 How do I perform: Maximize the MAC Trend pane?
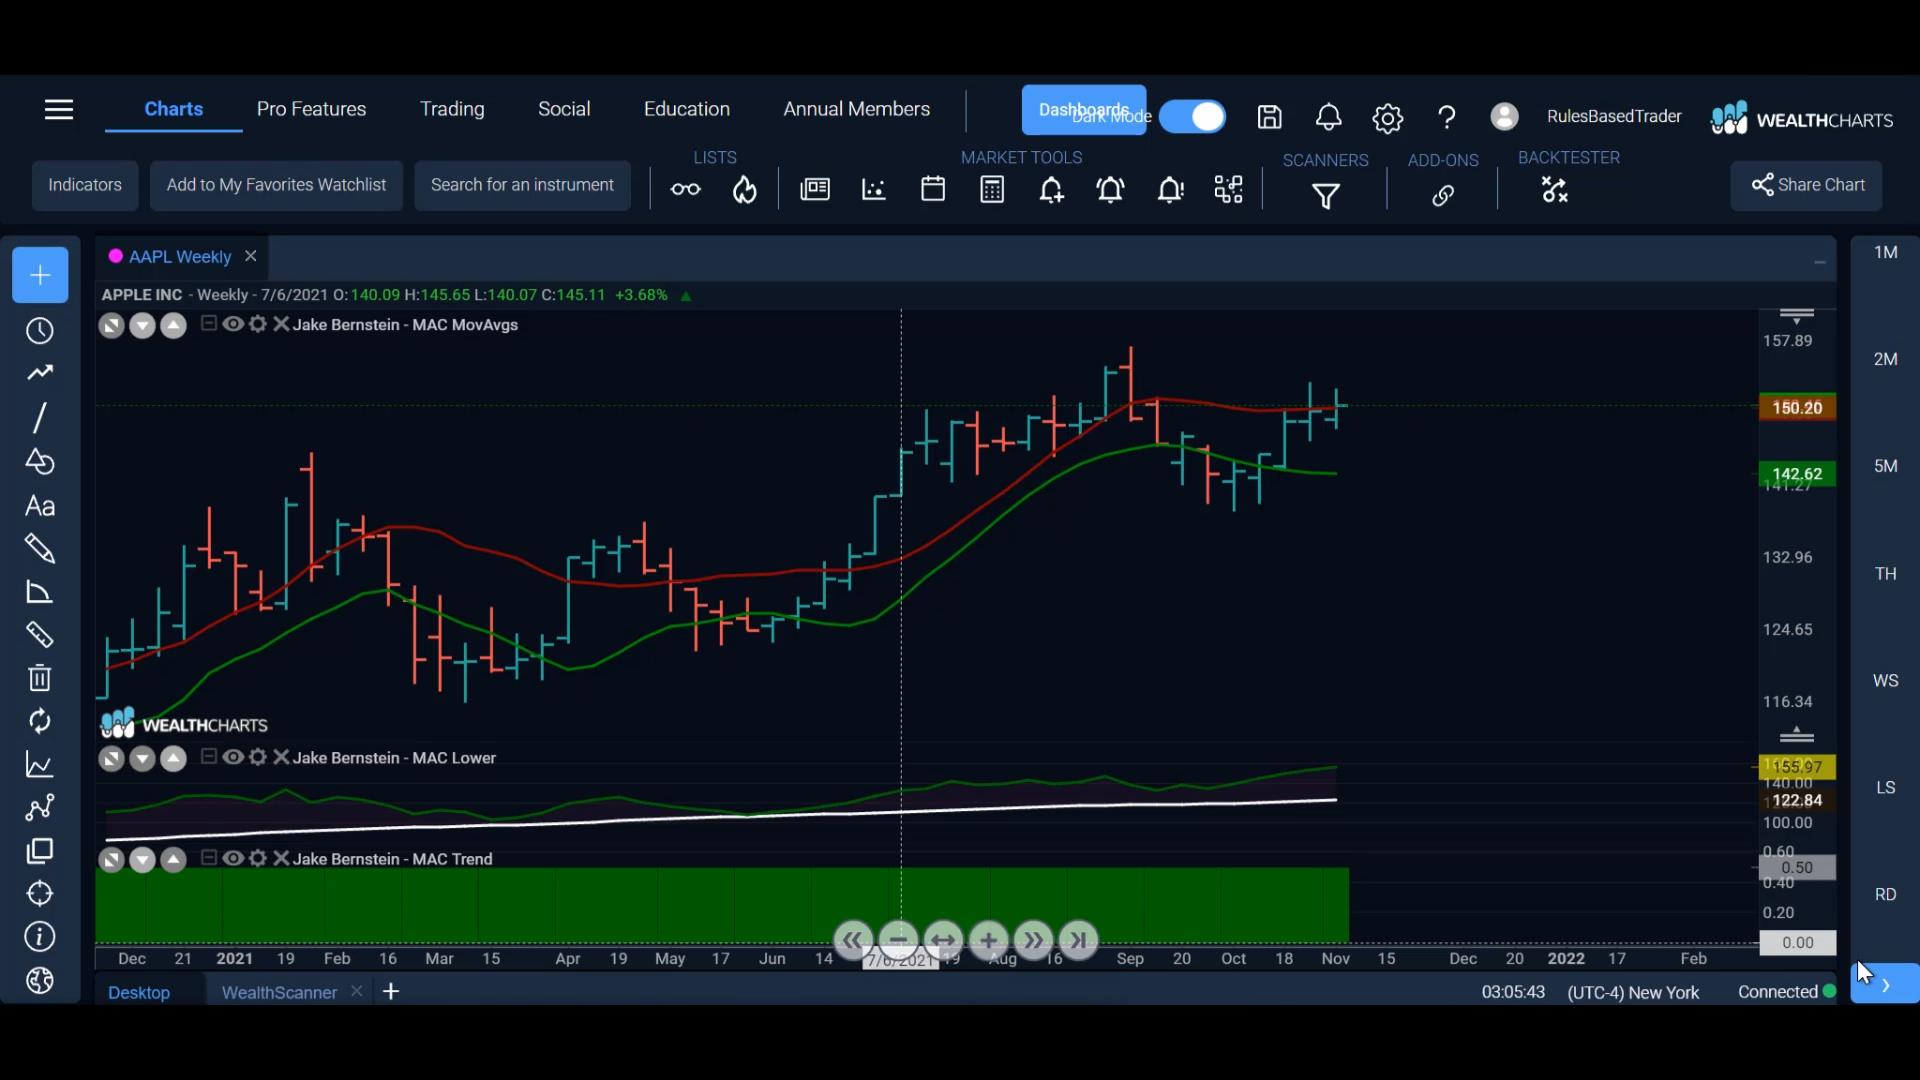pos(111,860)
